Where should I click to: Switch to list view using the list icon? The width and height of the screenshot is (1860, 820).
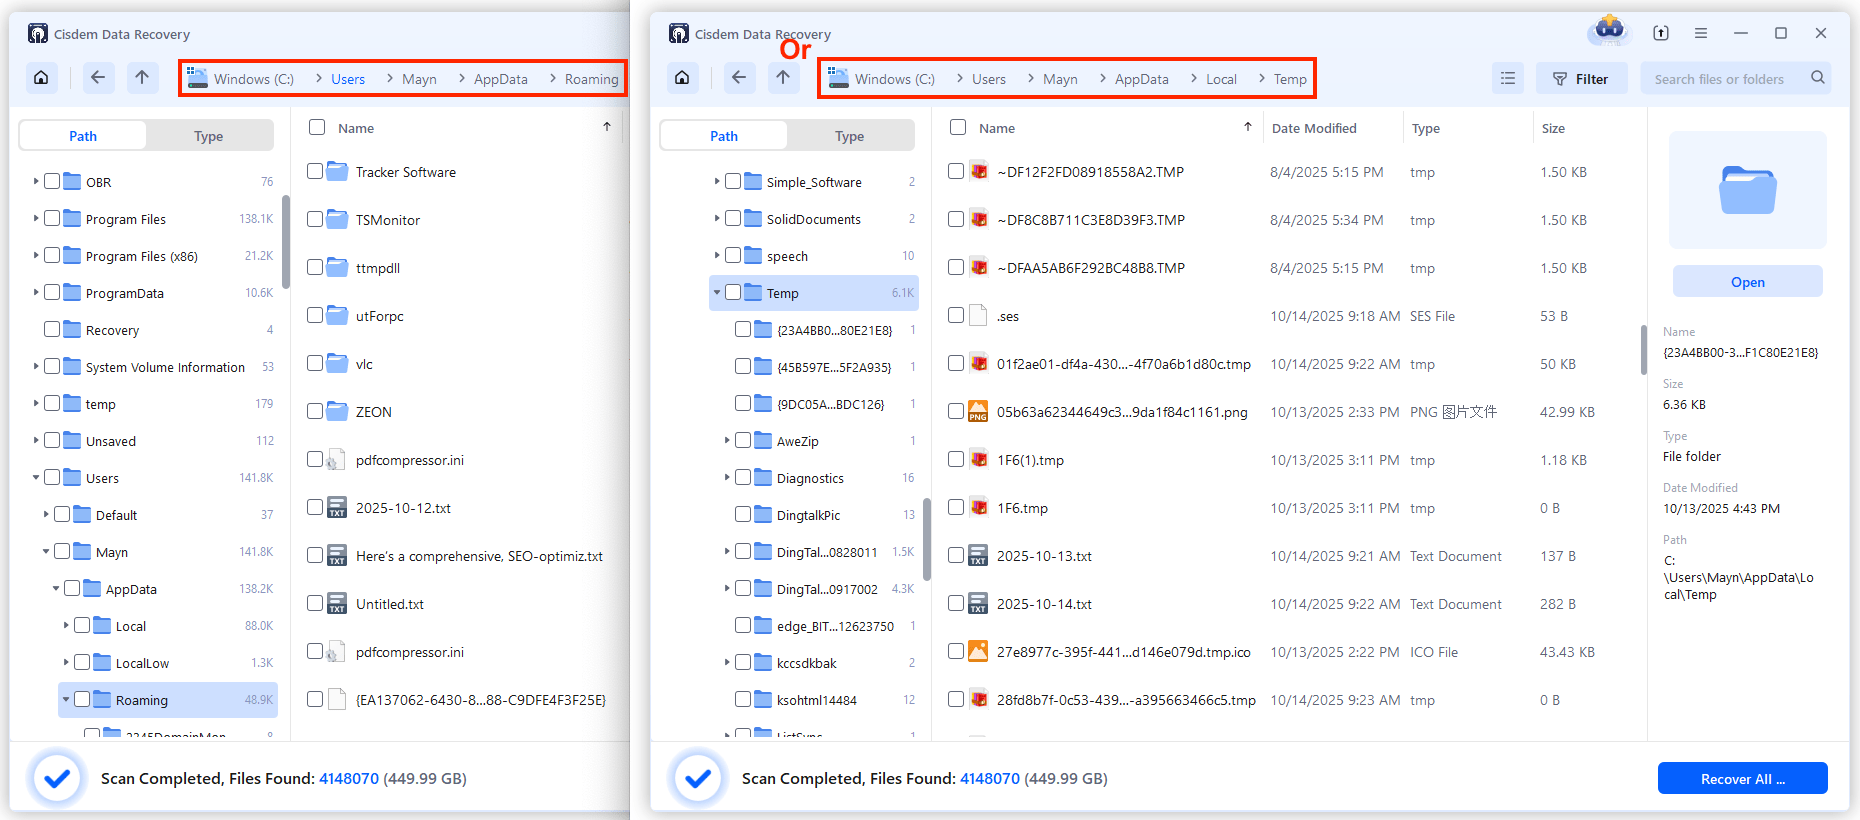[x=1508, y=78]
